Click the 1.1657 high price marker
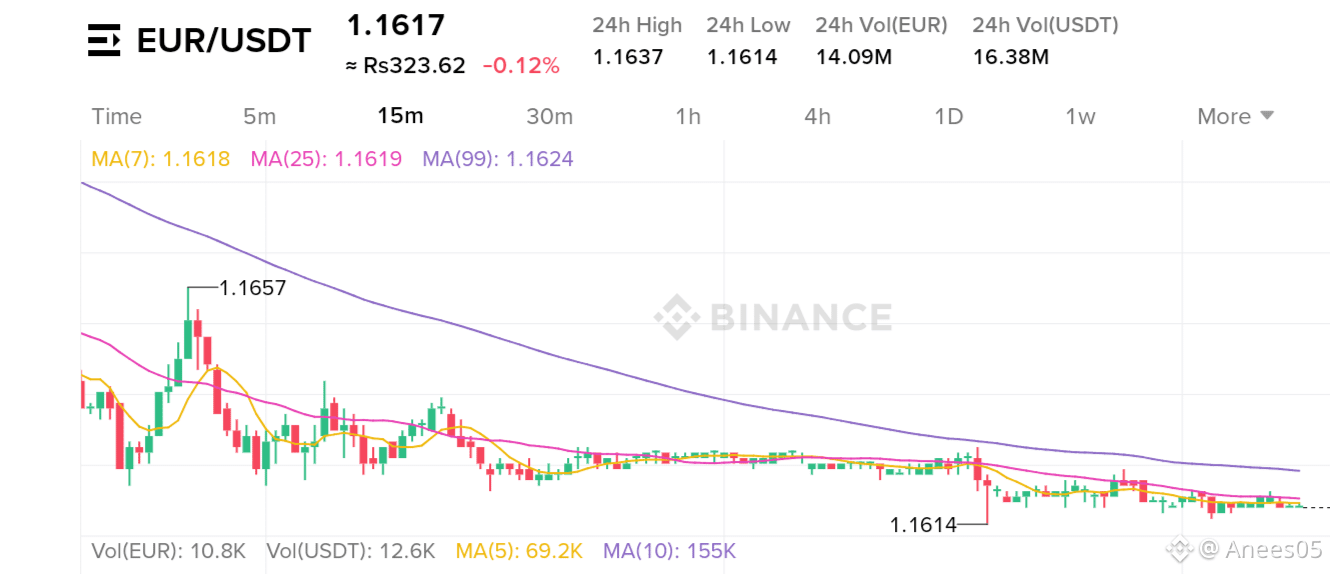This screenshot has width=1330, height=574. 253,288
